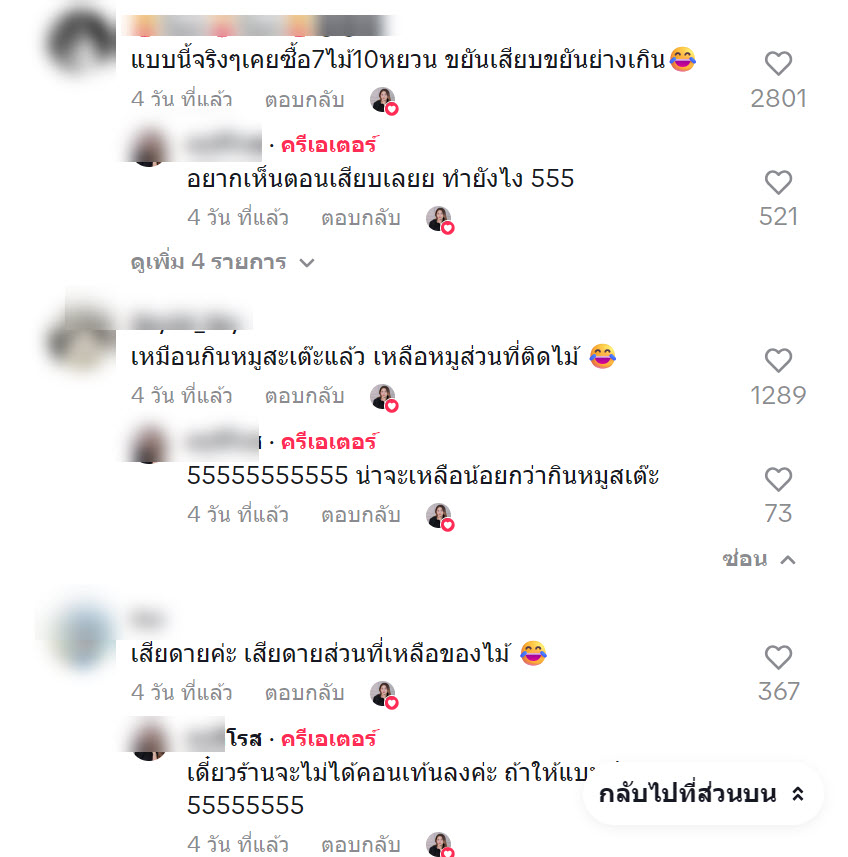Open profile picture of หมูสะเต๊ะ commenter
The width and height of the screenshot is (848, 857).
[x=80, y=340]
